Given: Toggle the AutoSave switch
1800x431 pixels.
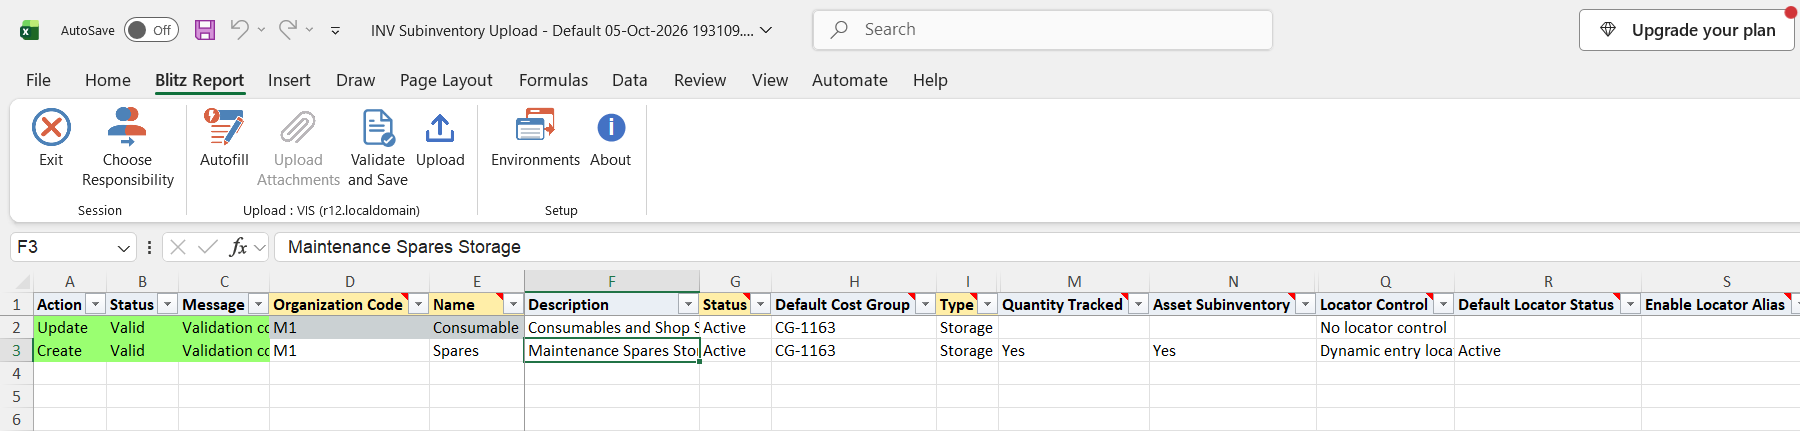Looking at the screenshot, I should pyautogui.click(x=151, y=30).
